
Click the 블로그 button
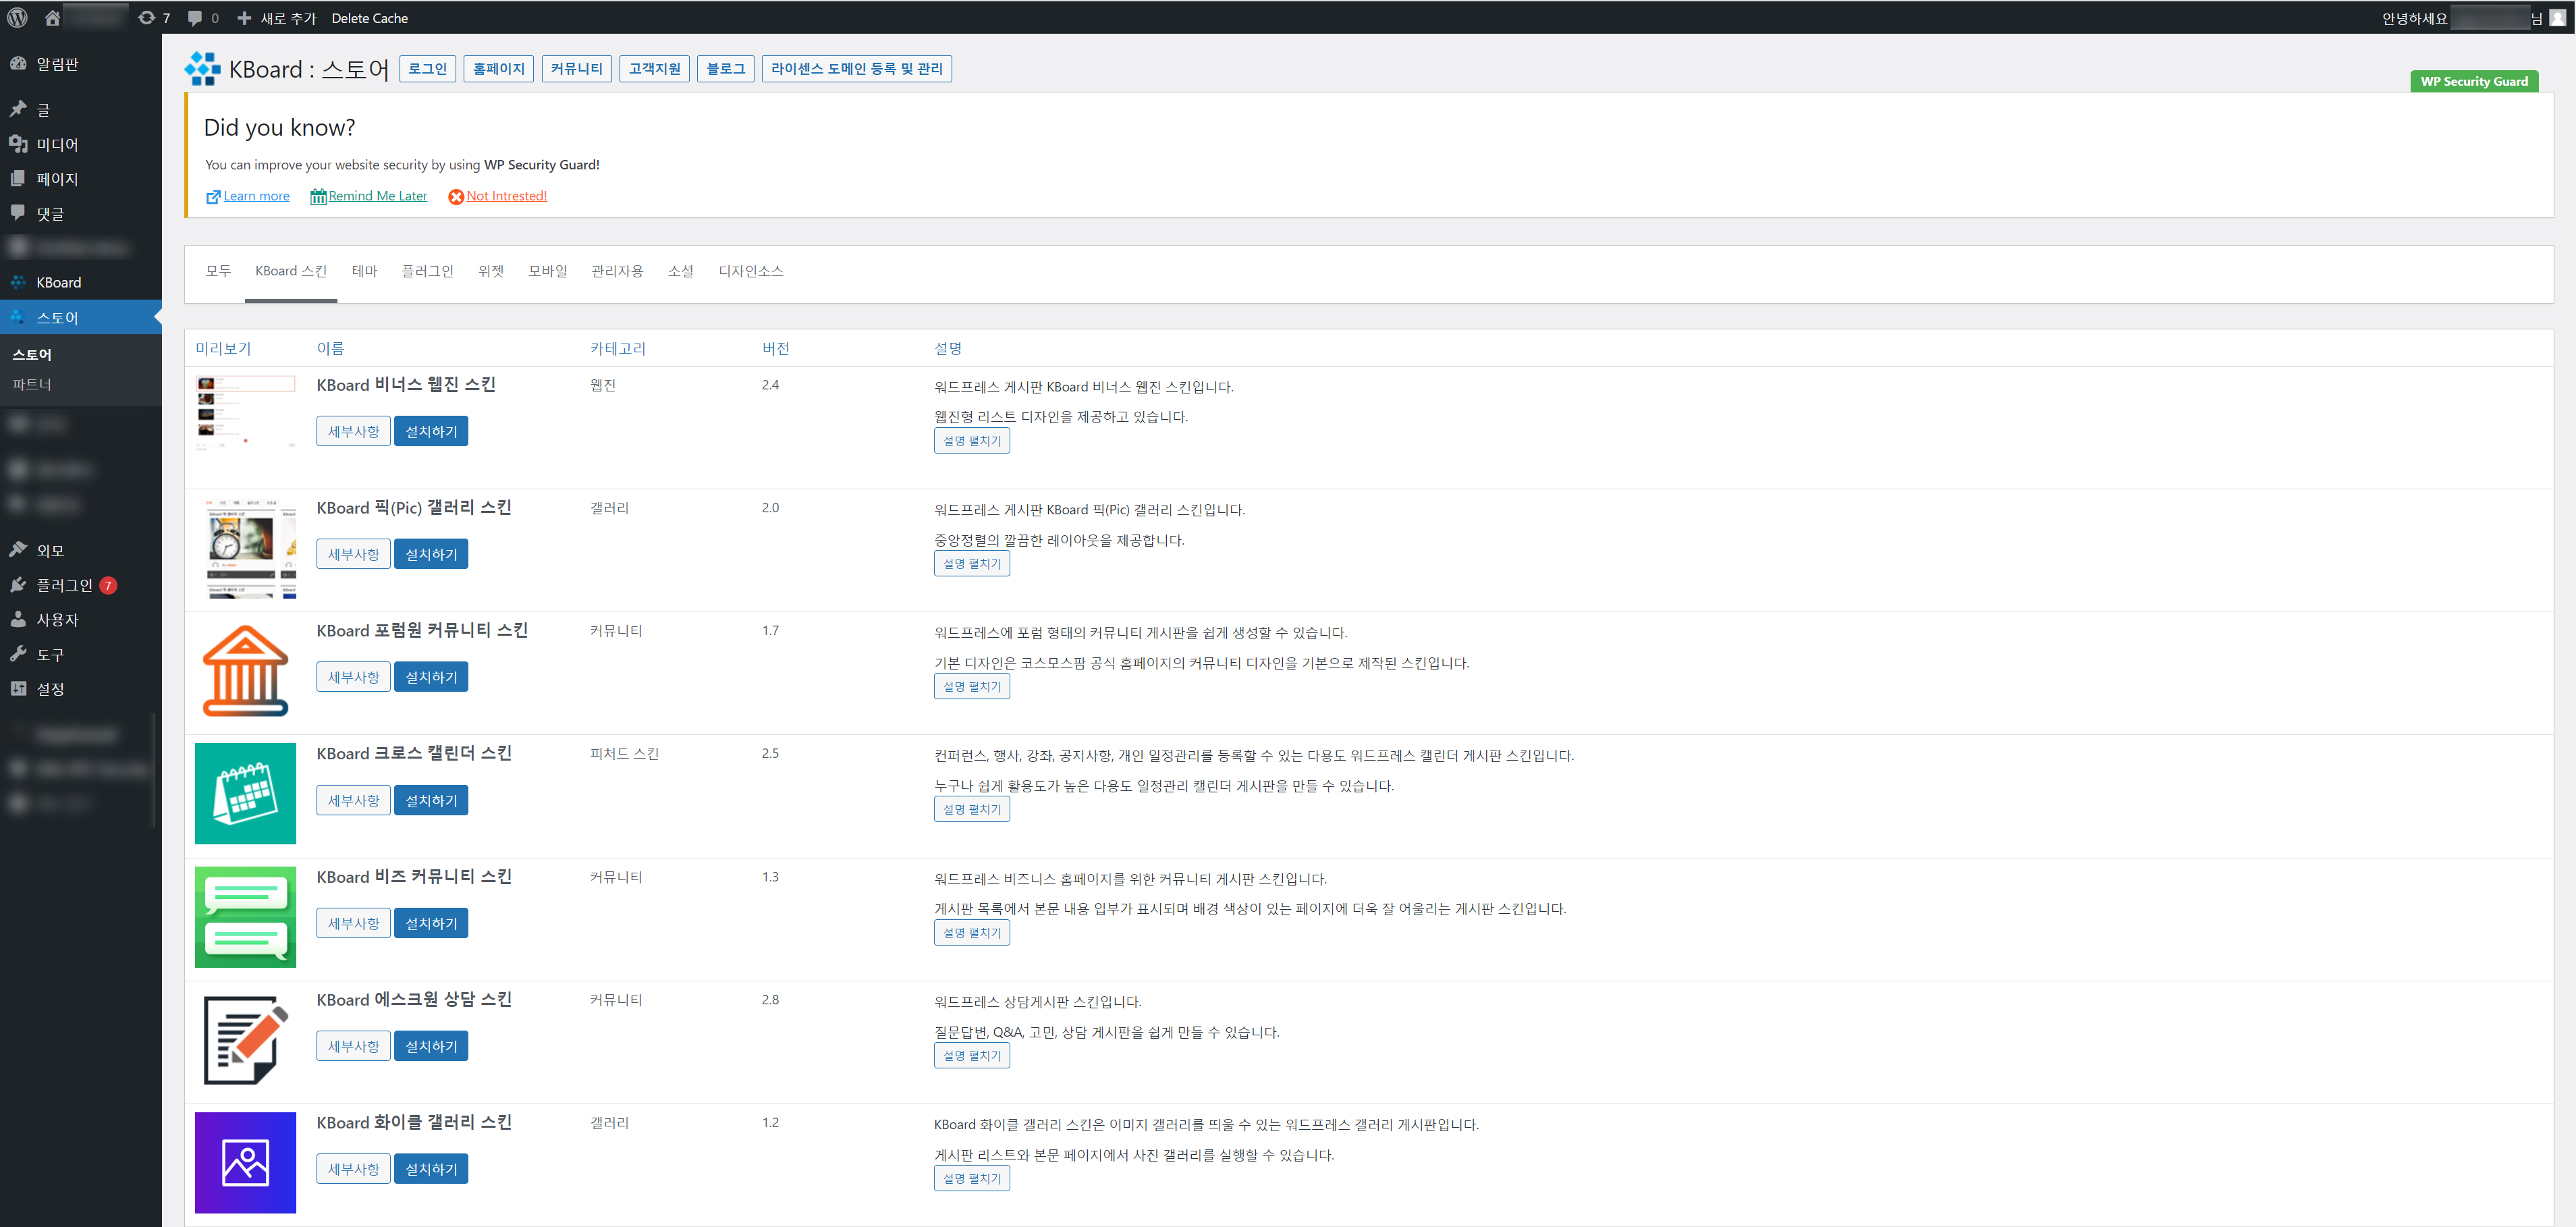point(725,68)
